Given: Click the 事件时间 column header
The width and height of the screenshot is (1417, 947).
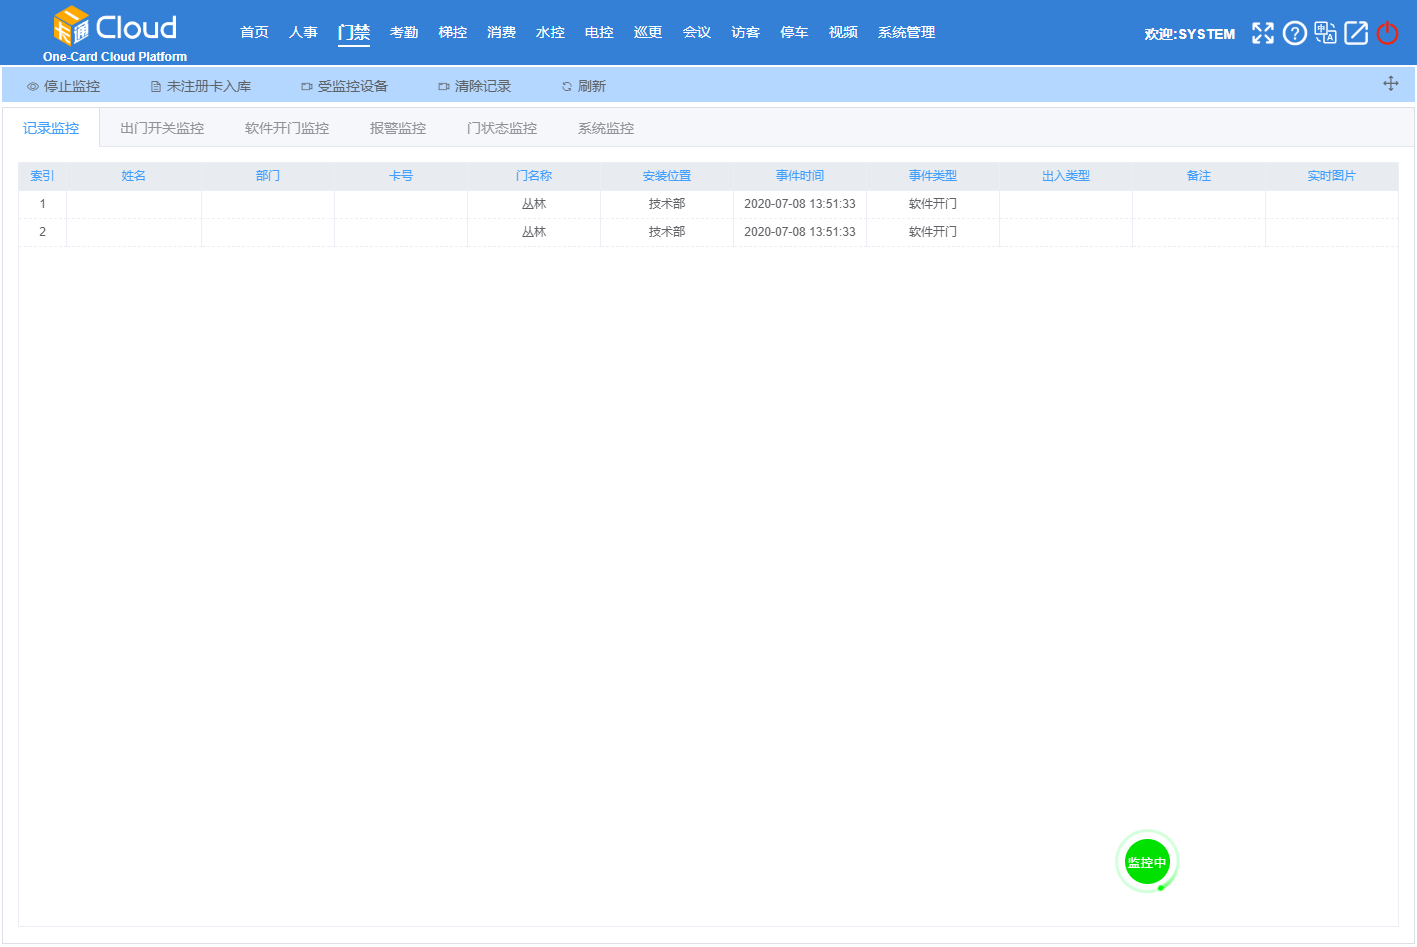Looking at the screenshot, I should pyautogui.click(x=800, y=176).
